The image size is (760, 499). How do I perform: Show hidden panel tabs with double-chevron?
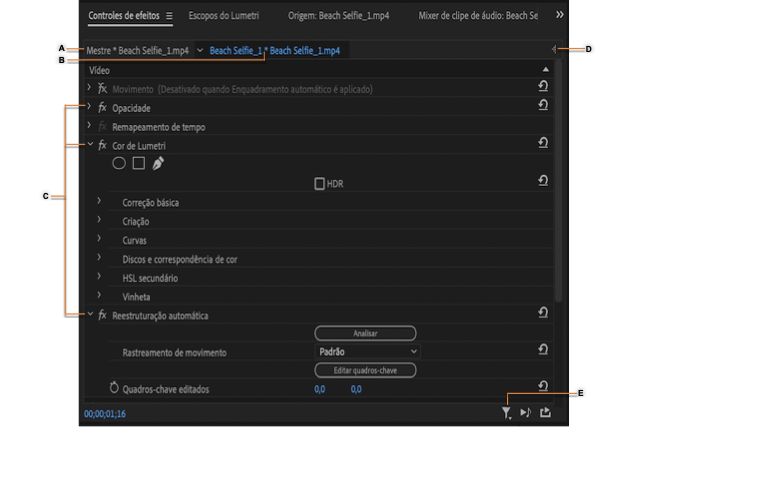click(x=559, y=15)
